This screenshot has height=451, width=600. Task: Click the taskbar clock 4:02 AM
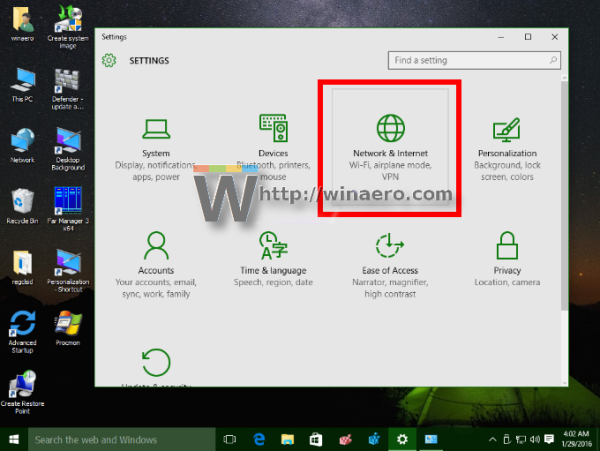[x=576, y=439]
